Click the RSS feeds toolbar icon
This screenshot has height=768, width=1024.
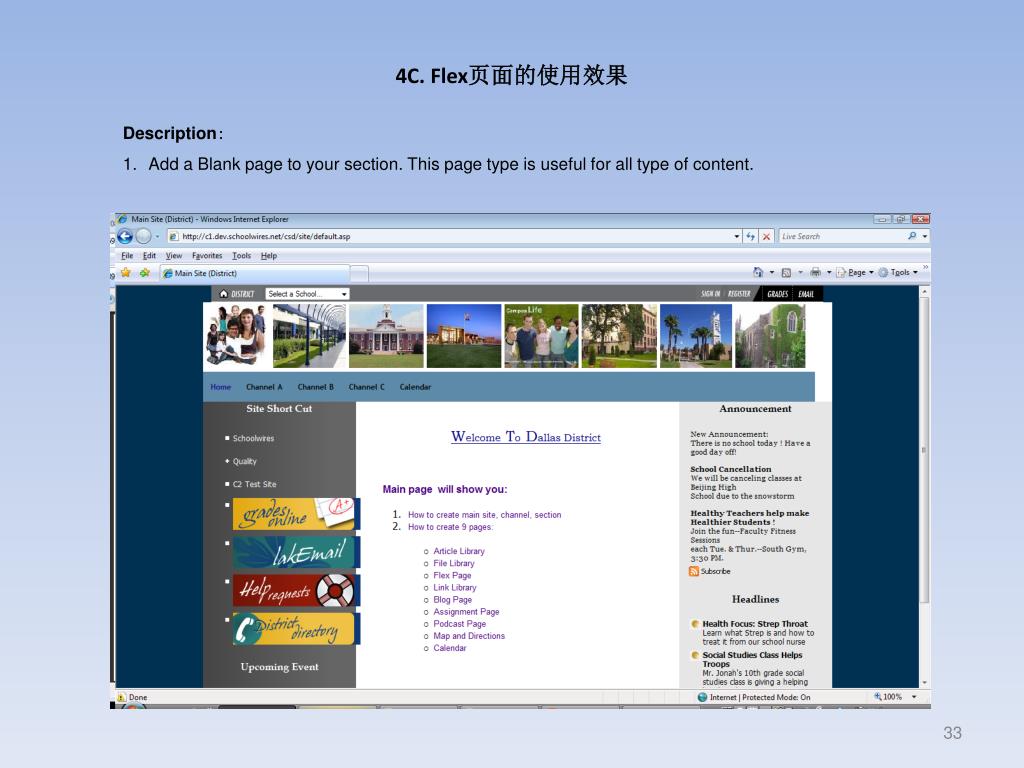tap(786, 272)
